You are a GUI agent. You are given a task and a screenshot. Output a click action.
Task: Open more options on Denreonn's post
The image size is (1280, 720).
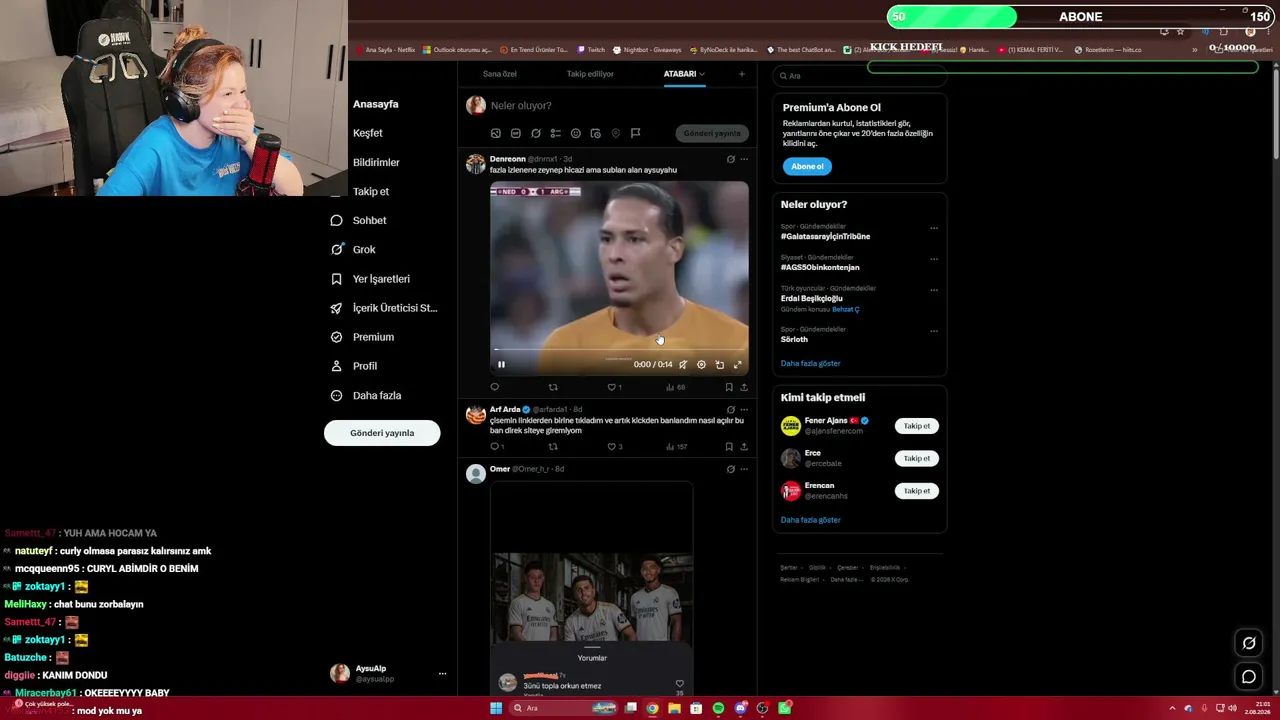(744, 159)
